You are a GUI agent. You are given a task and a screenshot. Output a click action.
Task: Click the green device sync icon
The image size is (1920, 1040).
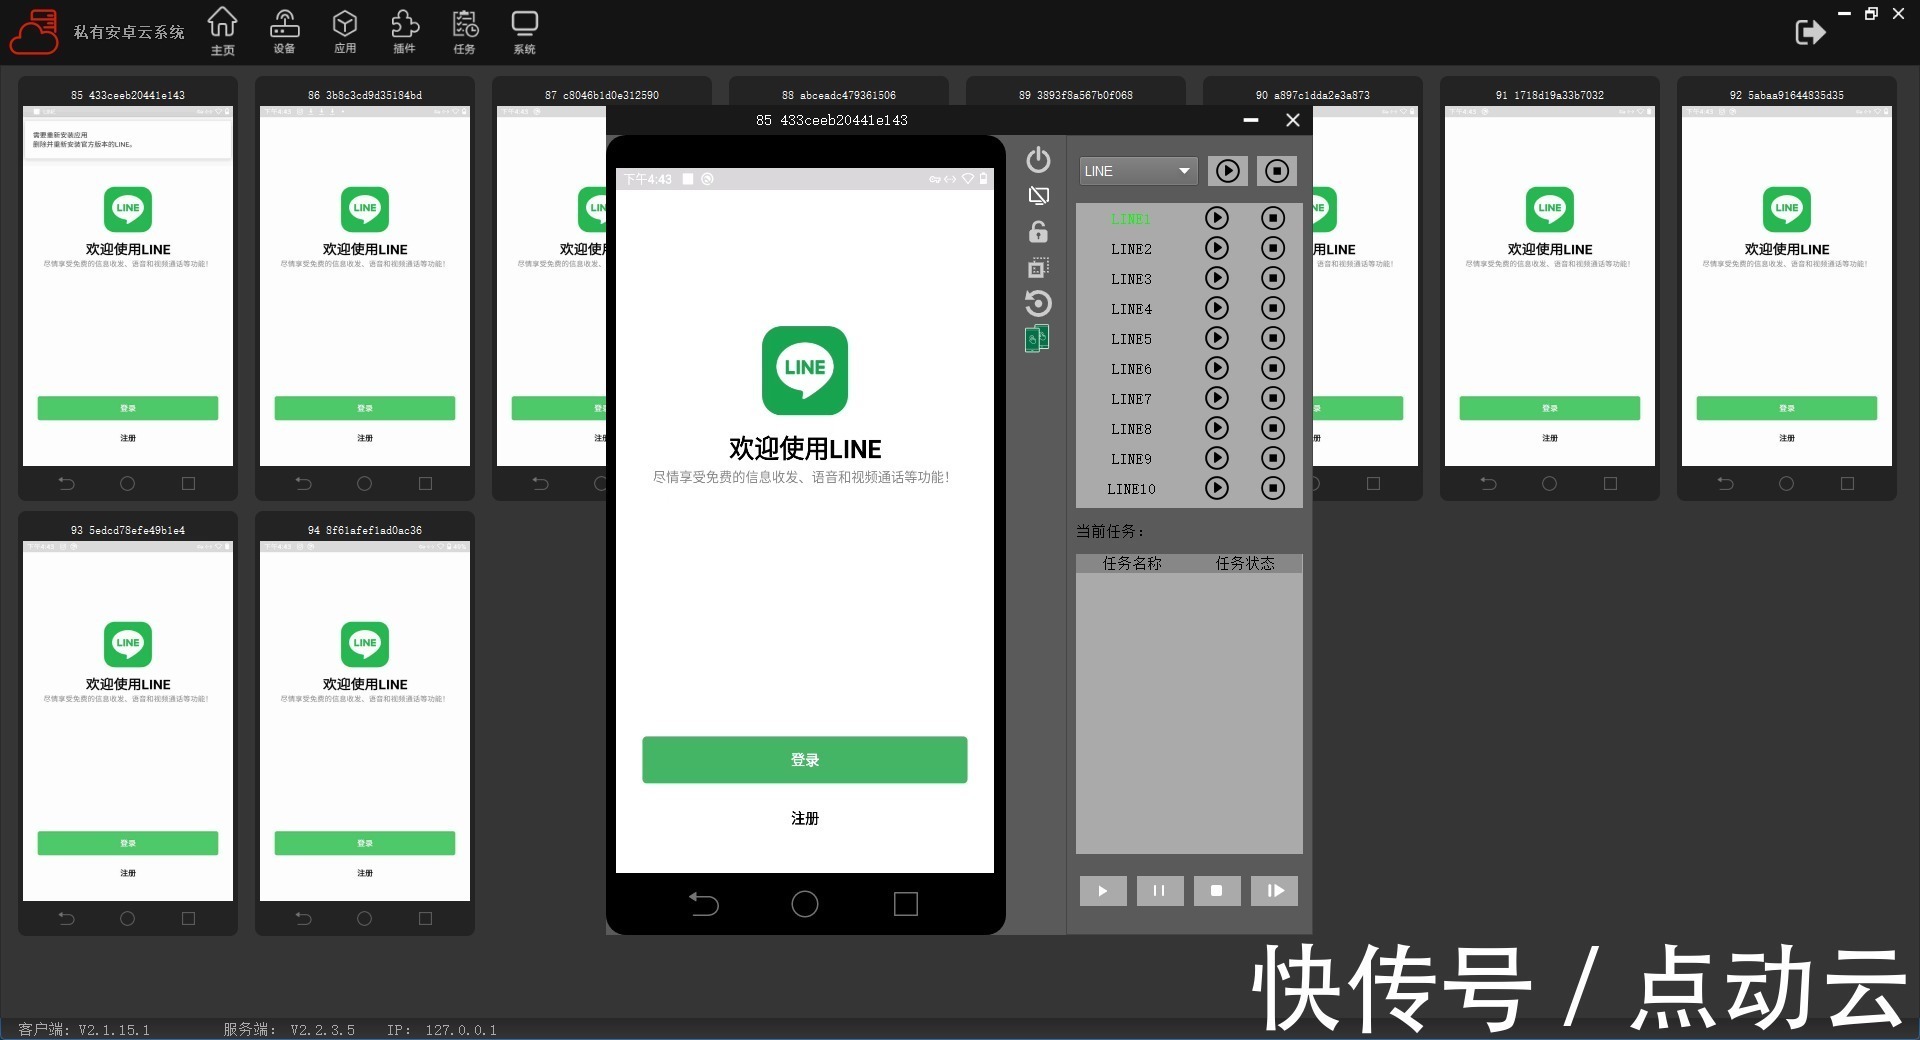coord(1037,339)
